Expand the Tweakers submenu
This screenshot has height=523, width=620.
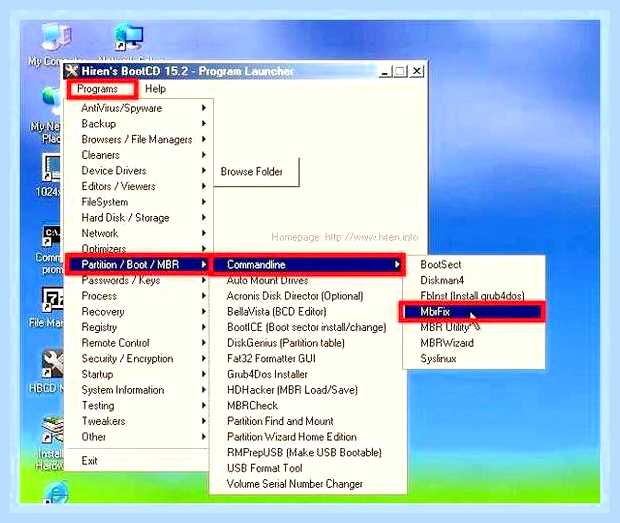[x=138, y=421]
